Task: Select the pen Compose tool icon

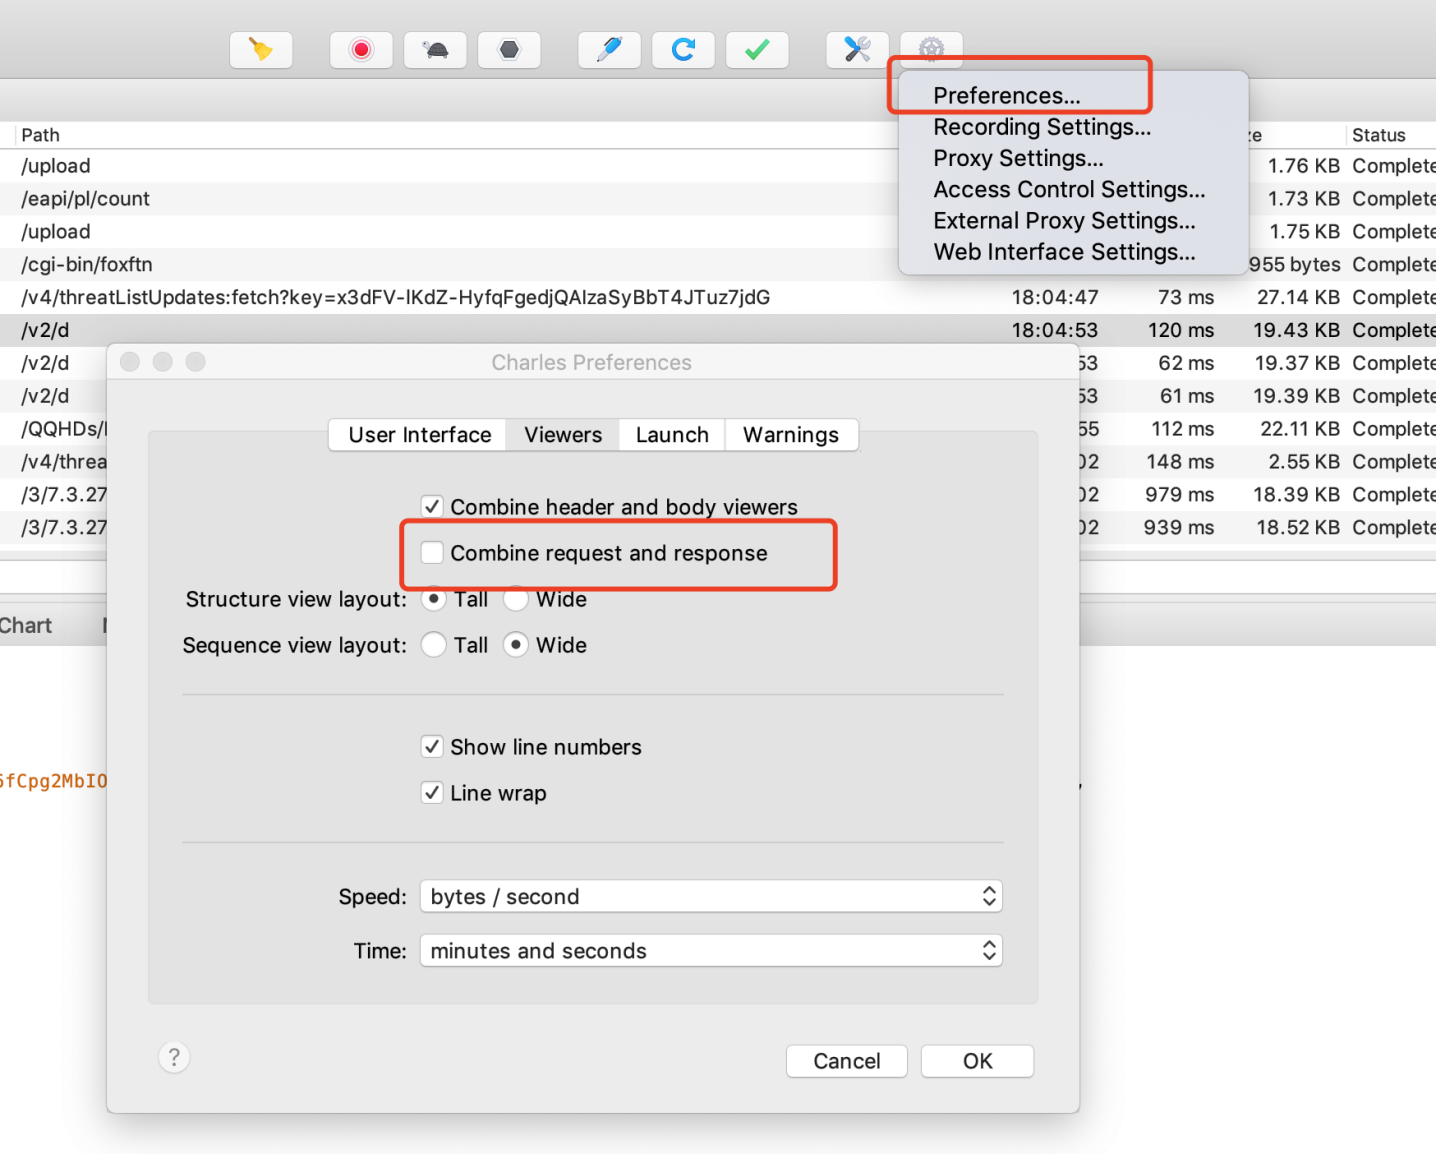Action: coord(609,50)
